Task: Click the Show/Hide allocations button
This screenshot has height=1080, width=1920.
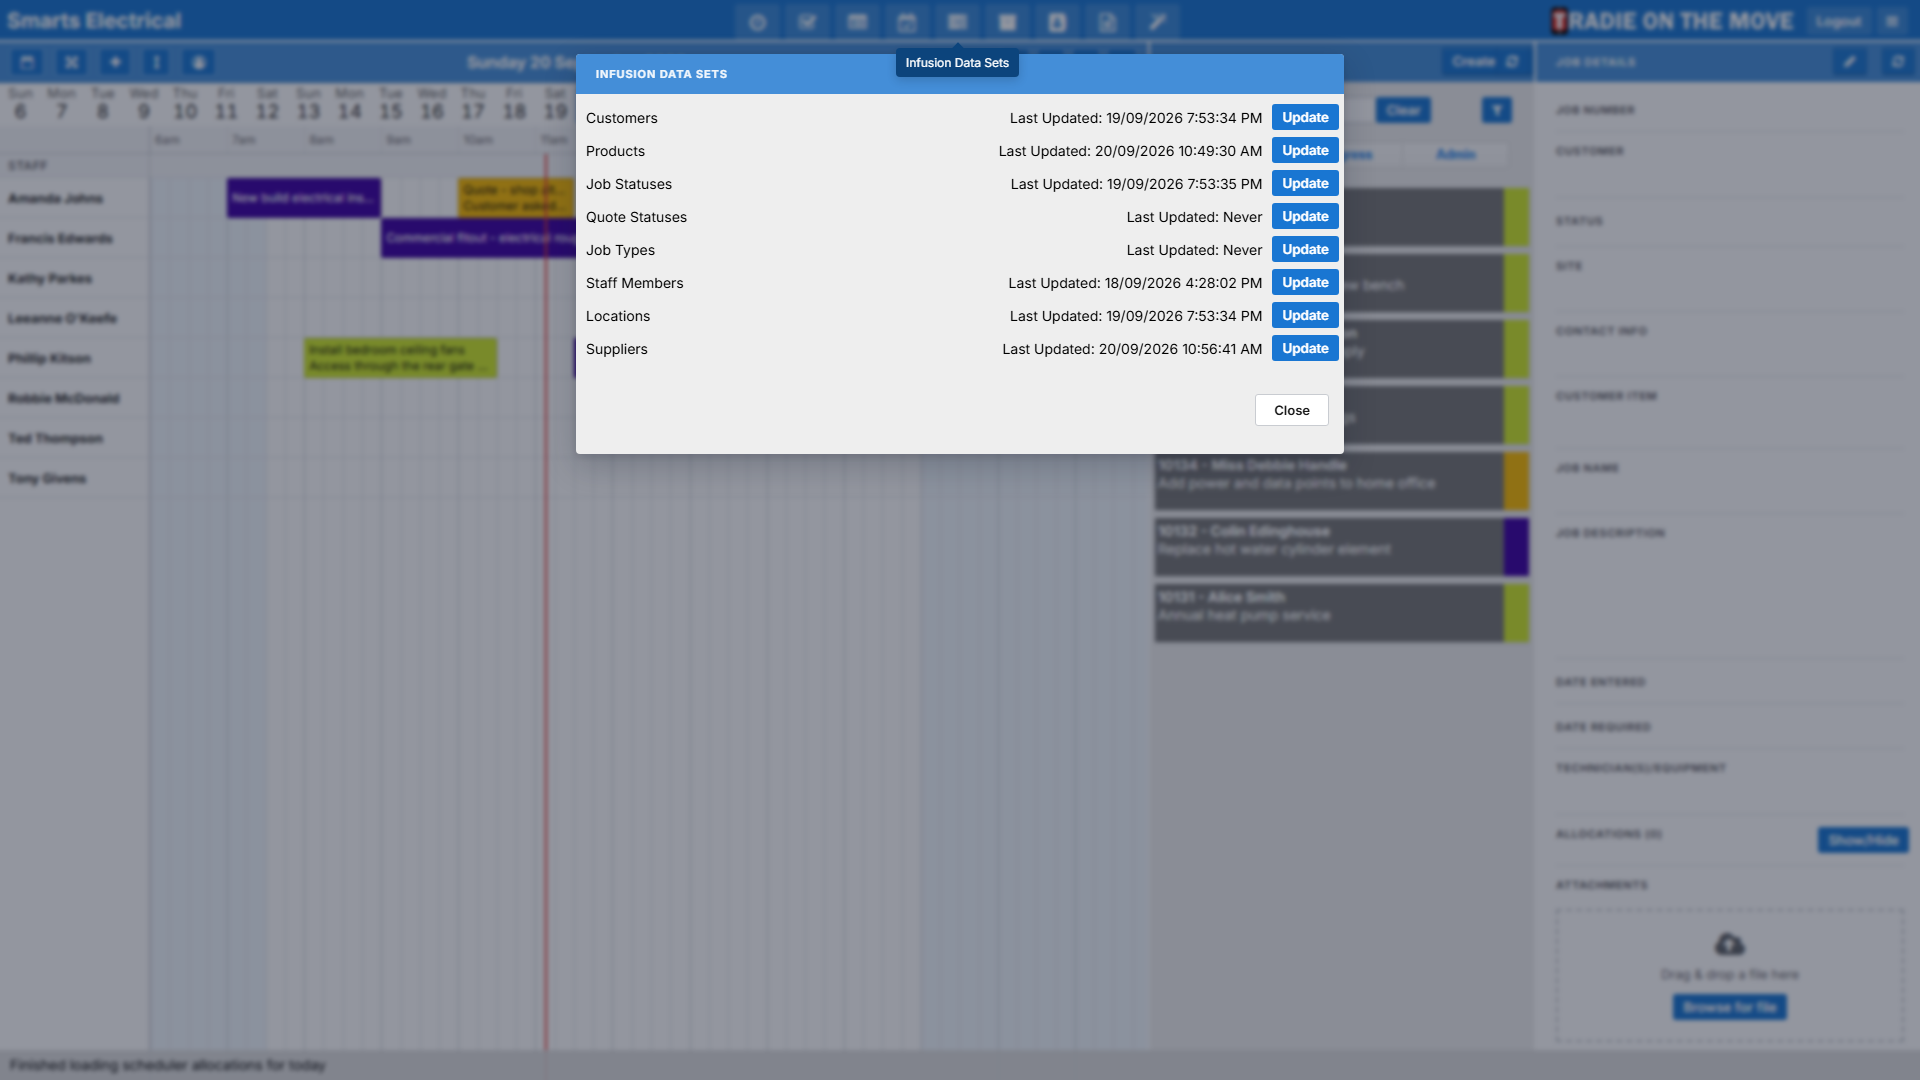Action: (1862, 840)
